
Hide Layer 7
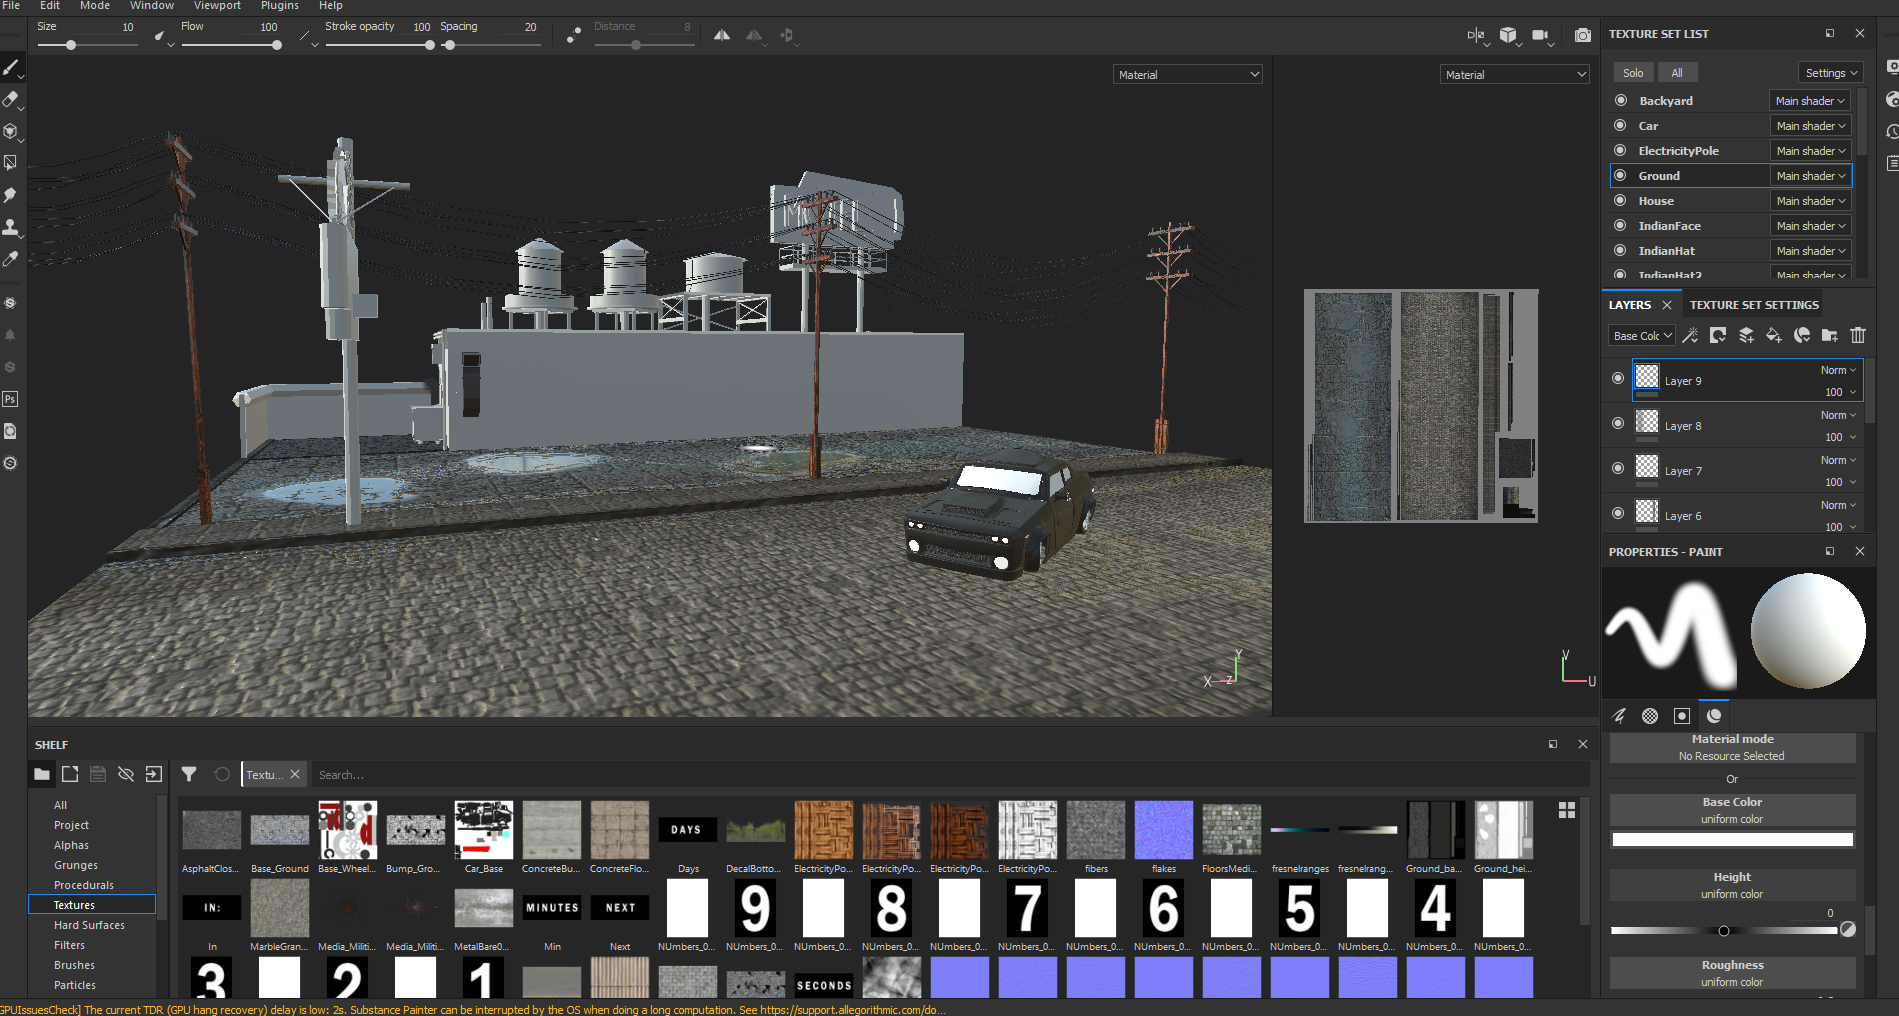point(1618,468)
